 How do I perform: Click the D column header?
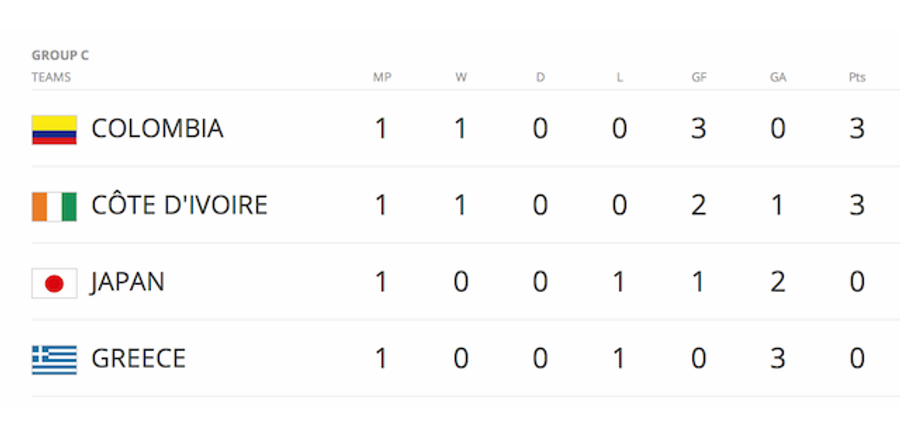coord(540,78)
